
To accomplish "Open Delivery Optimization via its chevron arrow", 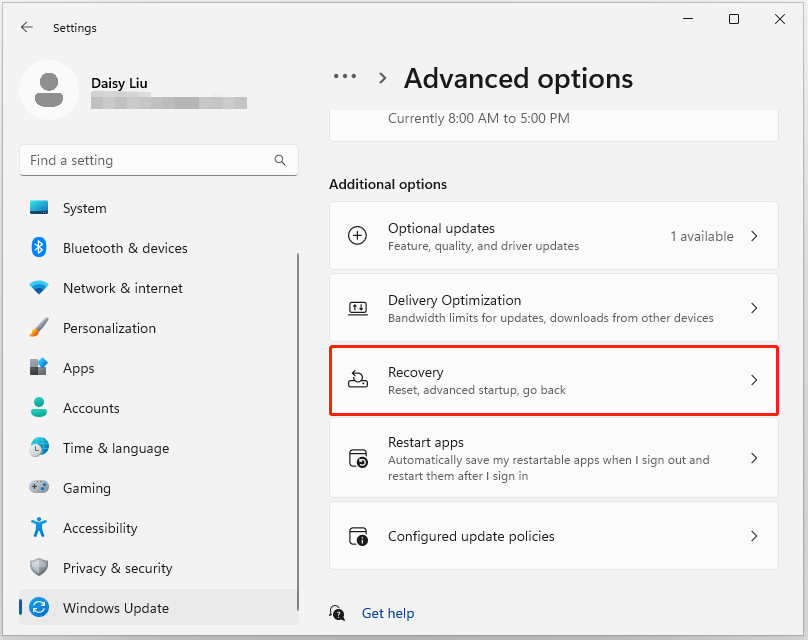I will (754, 309).
